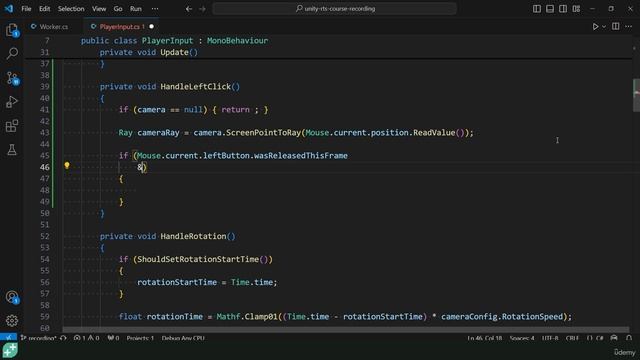This screenshot has width=640, height=360.
Task: Click Ln 46, Col 18 indicator
Action: tap(484, 338)
